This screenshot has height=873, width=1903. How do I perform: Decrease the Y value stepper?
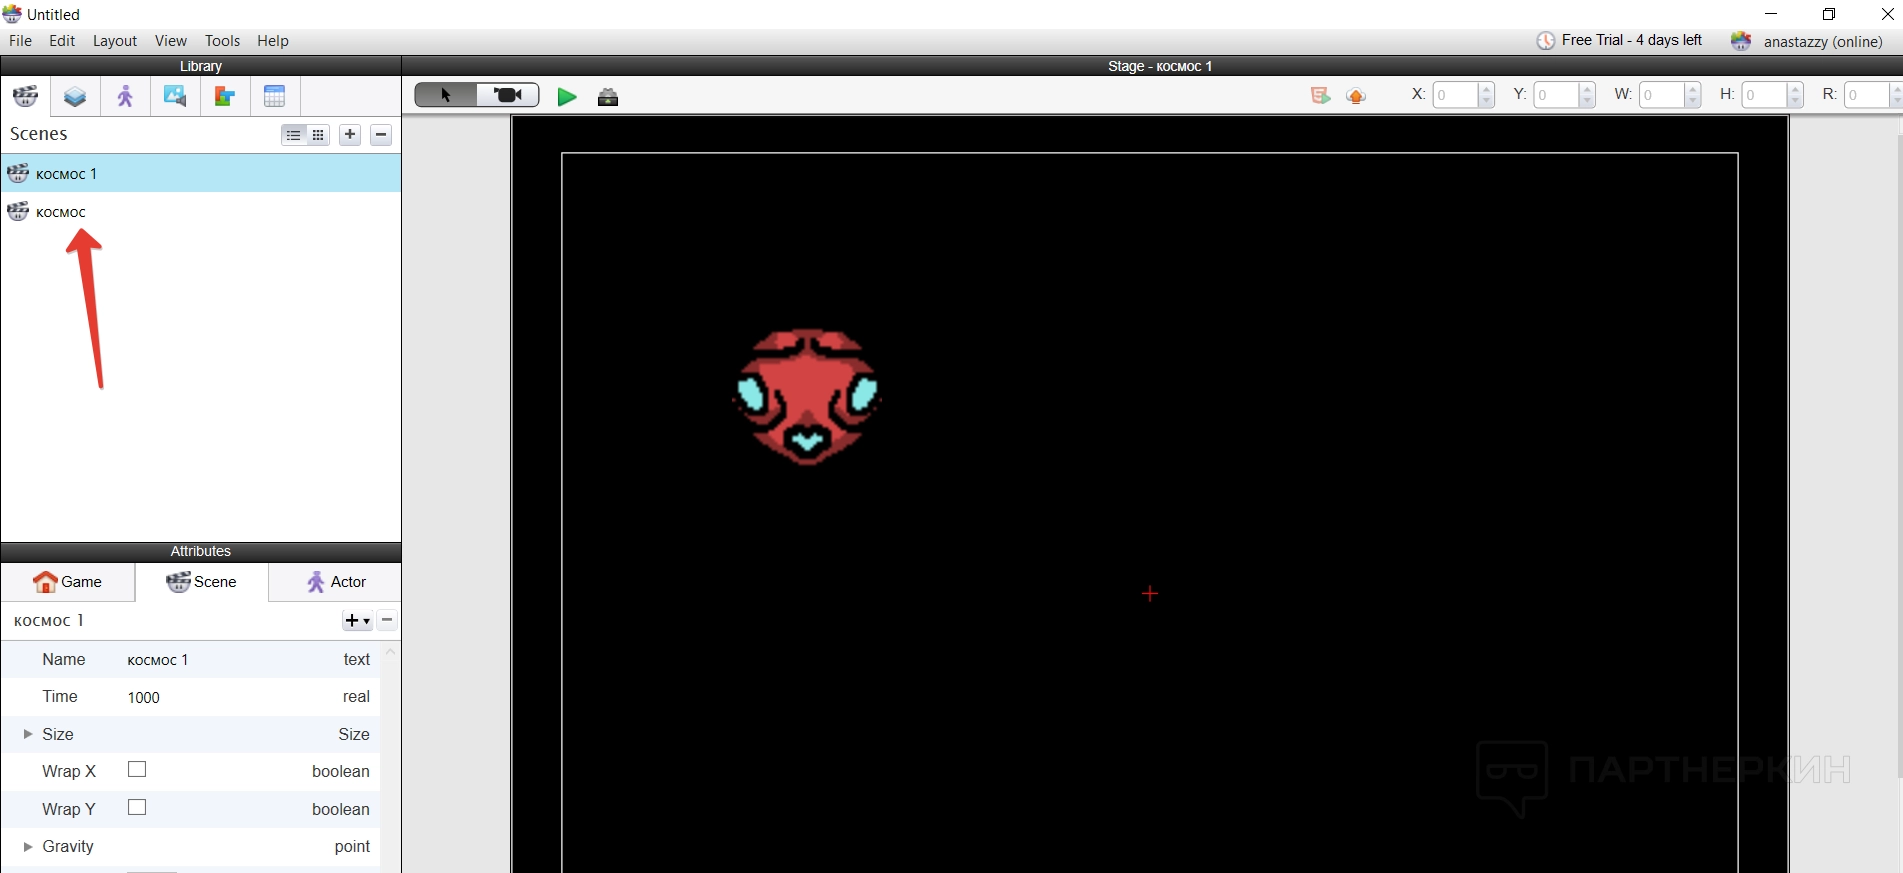pos(1587,101)
